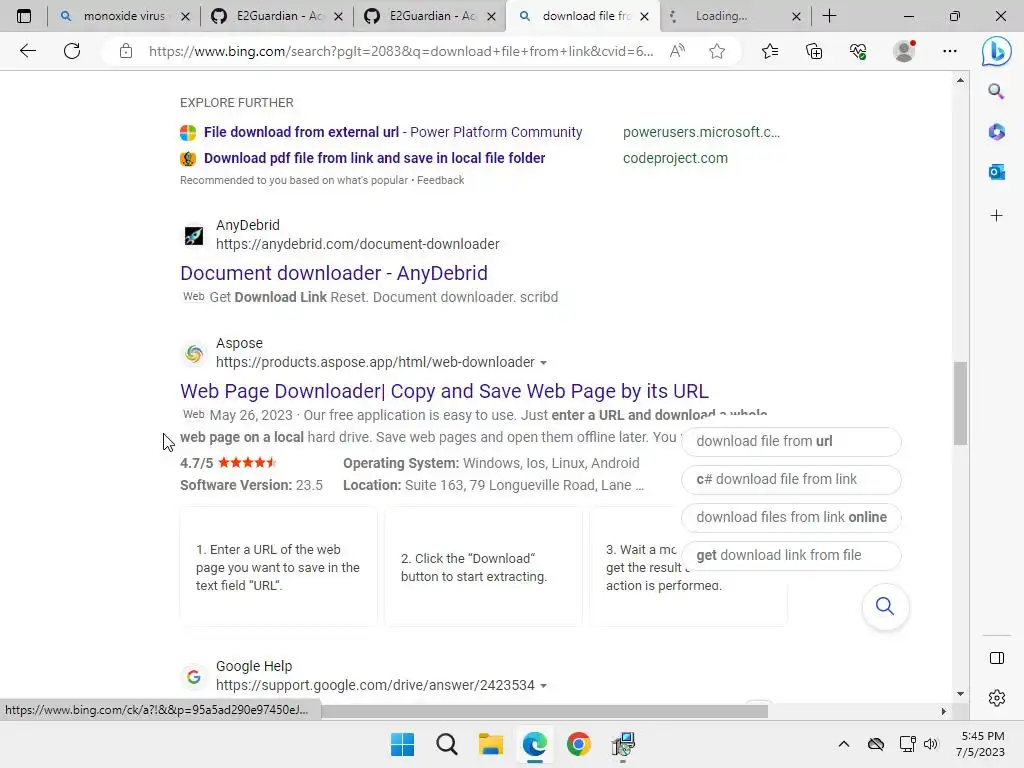Add a sidebar app with plus

(x=997, y=216)
